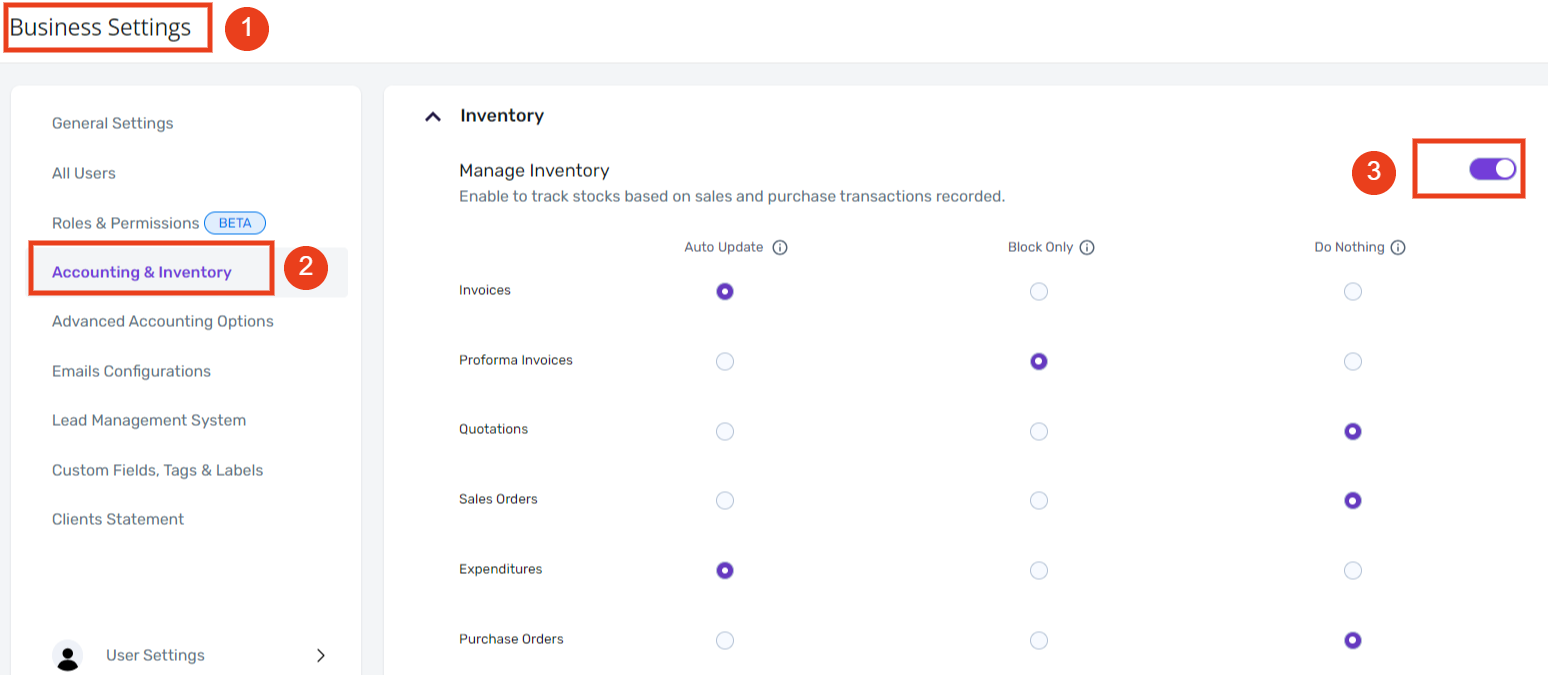This screenshot has height=675, width=1548.
Task: Disable the Manage Inventory toggle
Action: [x=1492, y=169]
